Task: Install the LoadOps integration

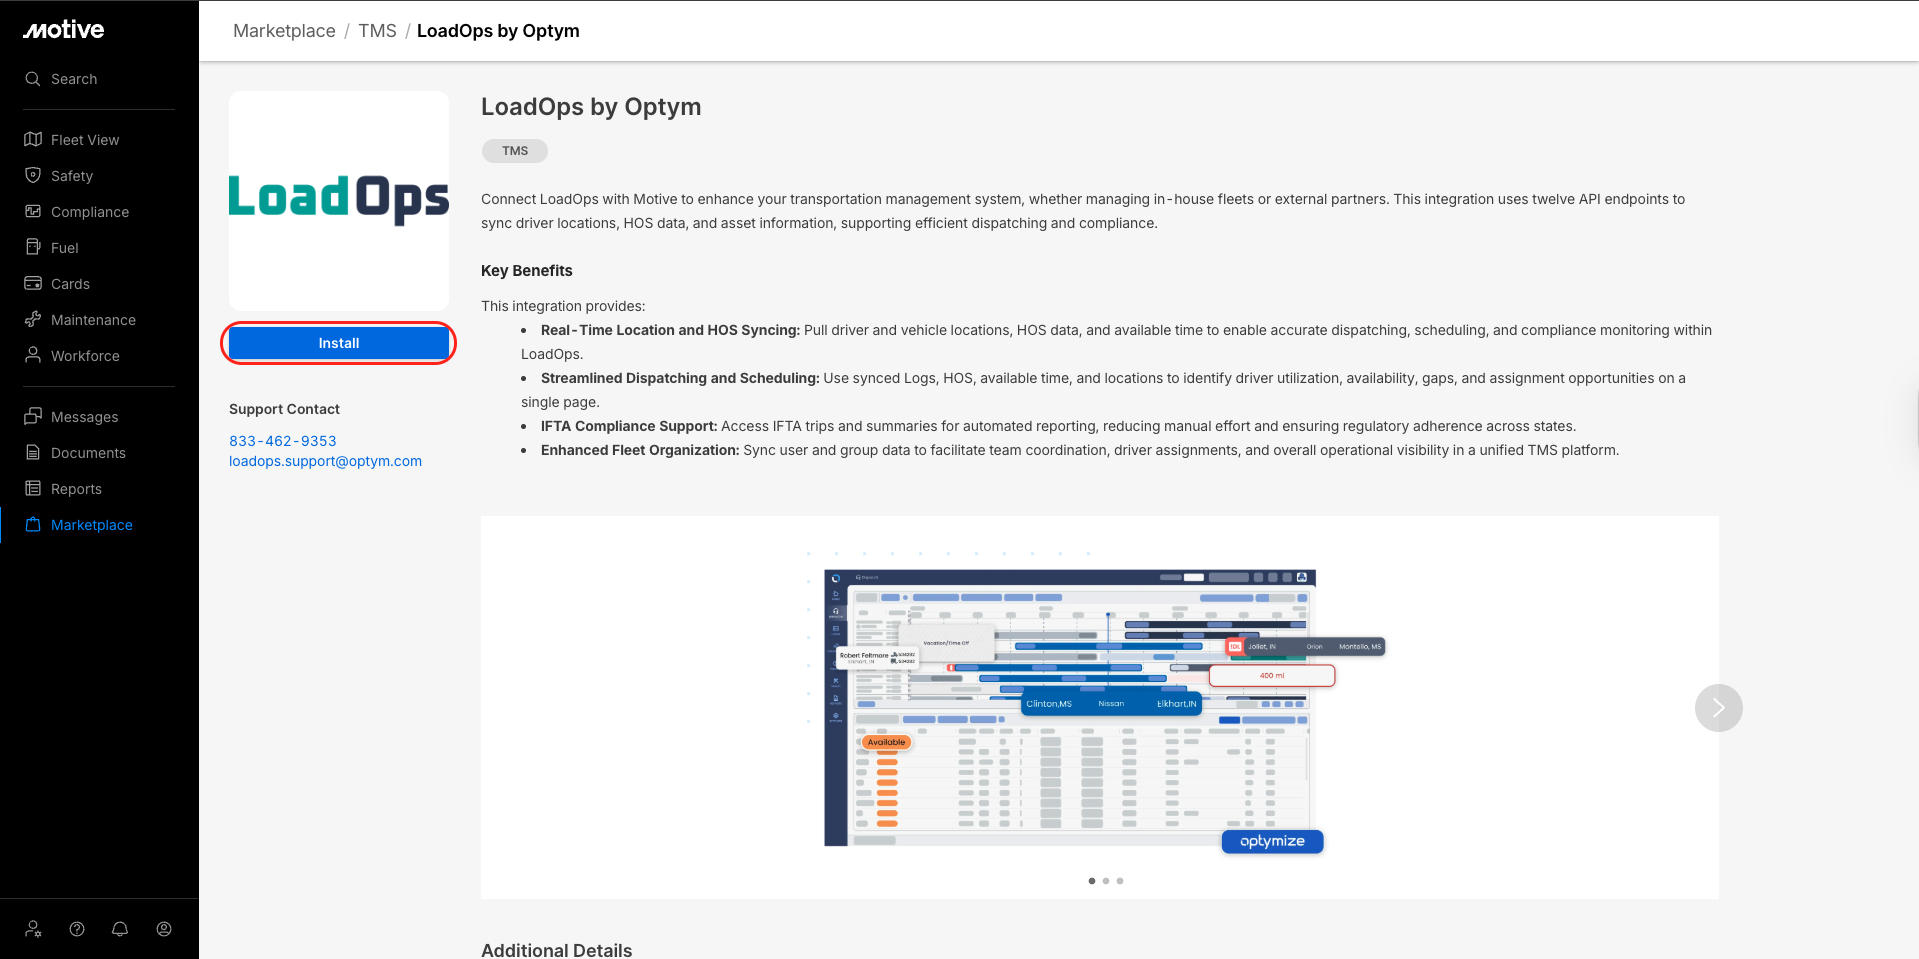Action: pyautogui.click(x=339, y=343)
